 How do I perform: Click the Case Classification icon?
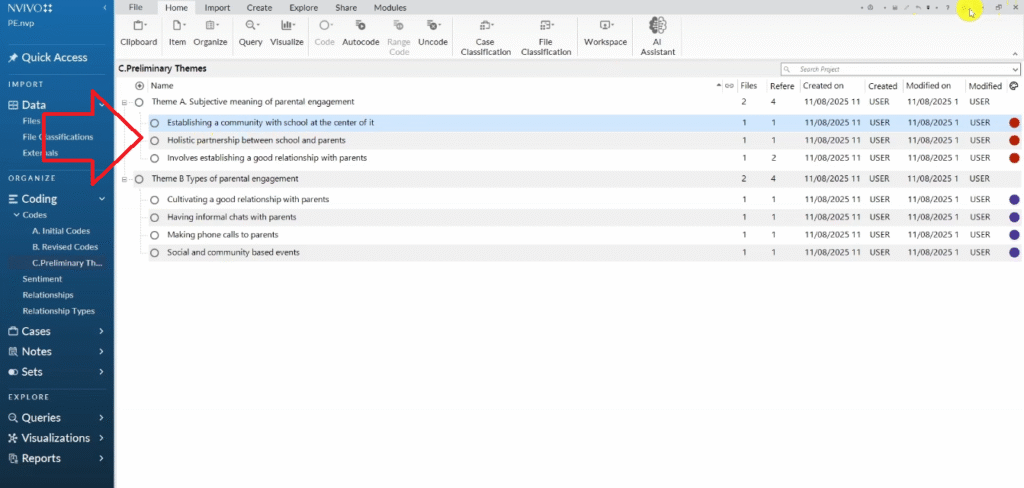coord(486,36)
